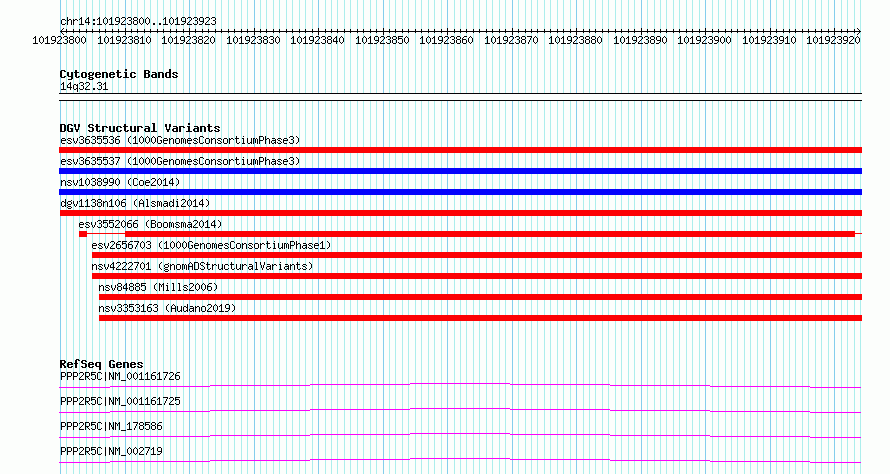Click ruler position 101923830
The image size is (890, 474).
pos(253,40)
